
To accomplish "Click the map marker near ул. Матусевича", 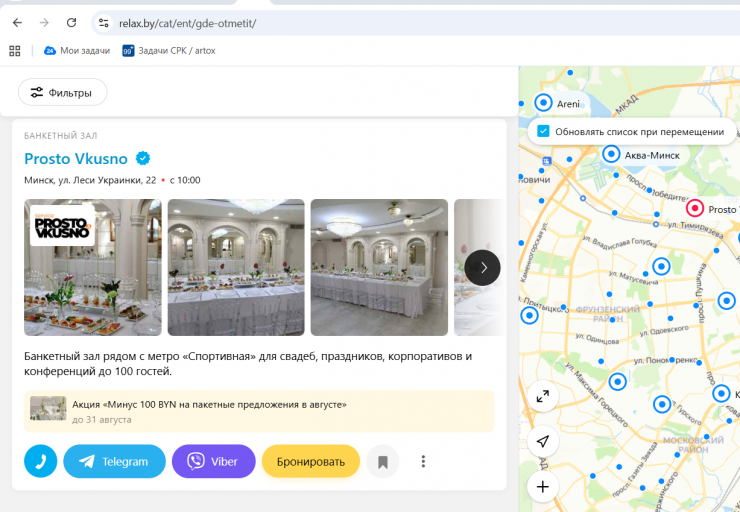I will pyautogui.click(x=661, y=266).
